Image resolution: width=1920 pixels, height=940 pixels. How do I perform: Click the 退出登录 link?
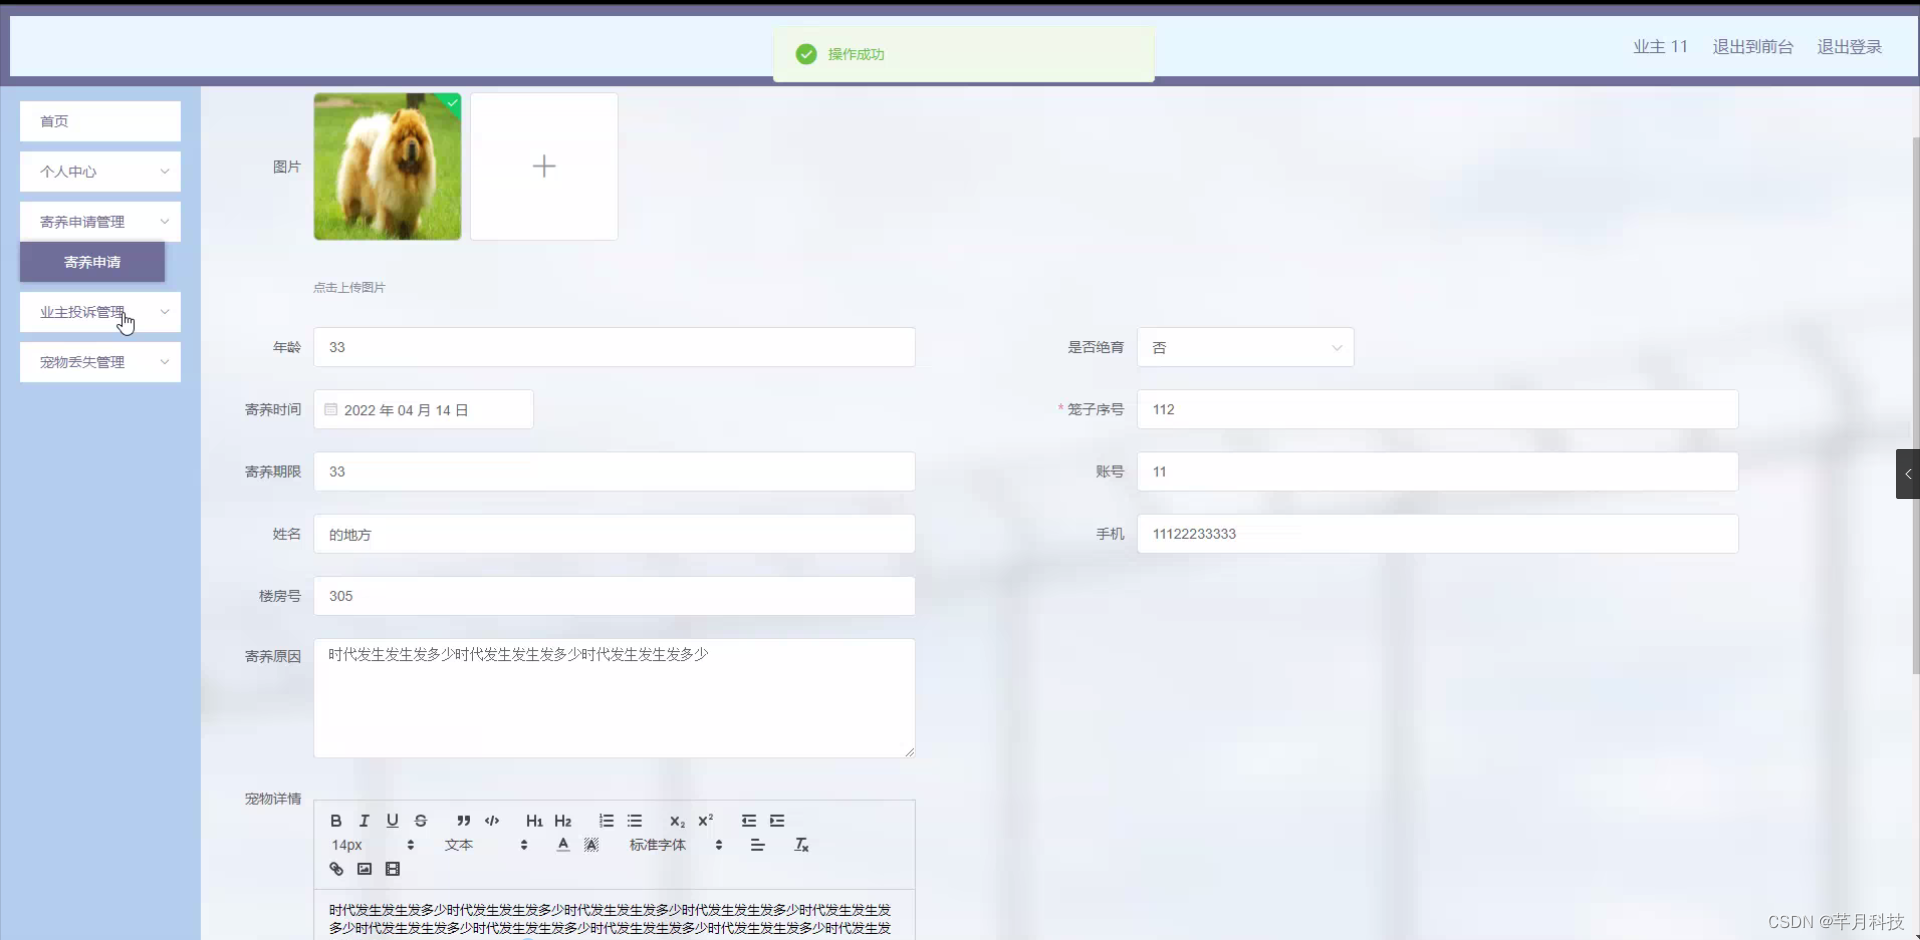1848,46
